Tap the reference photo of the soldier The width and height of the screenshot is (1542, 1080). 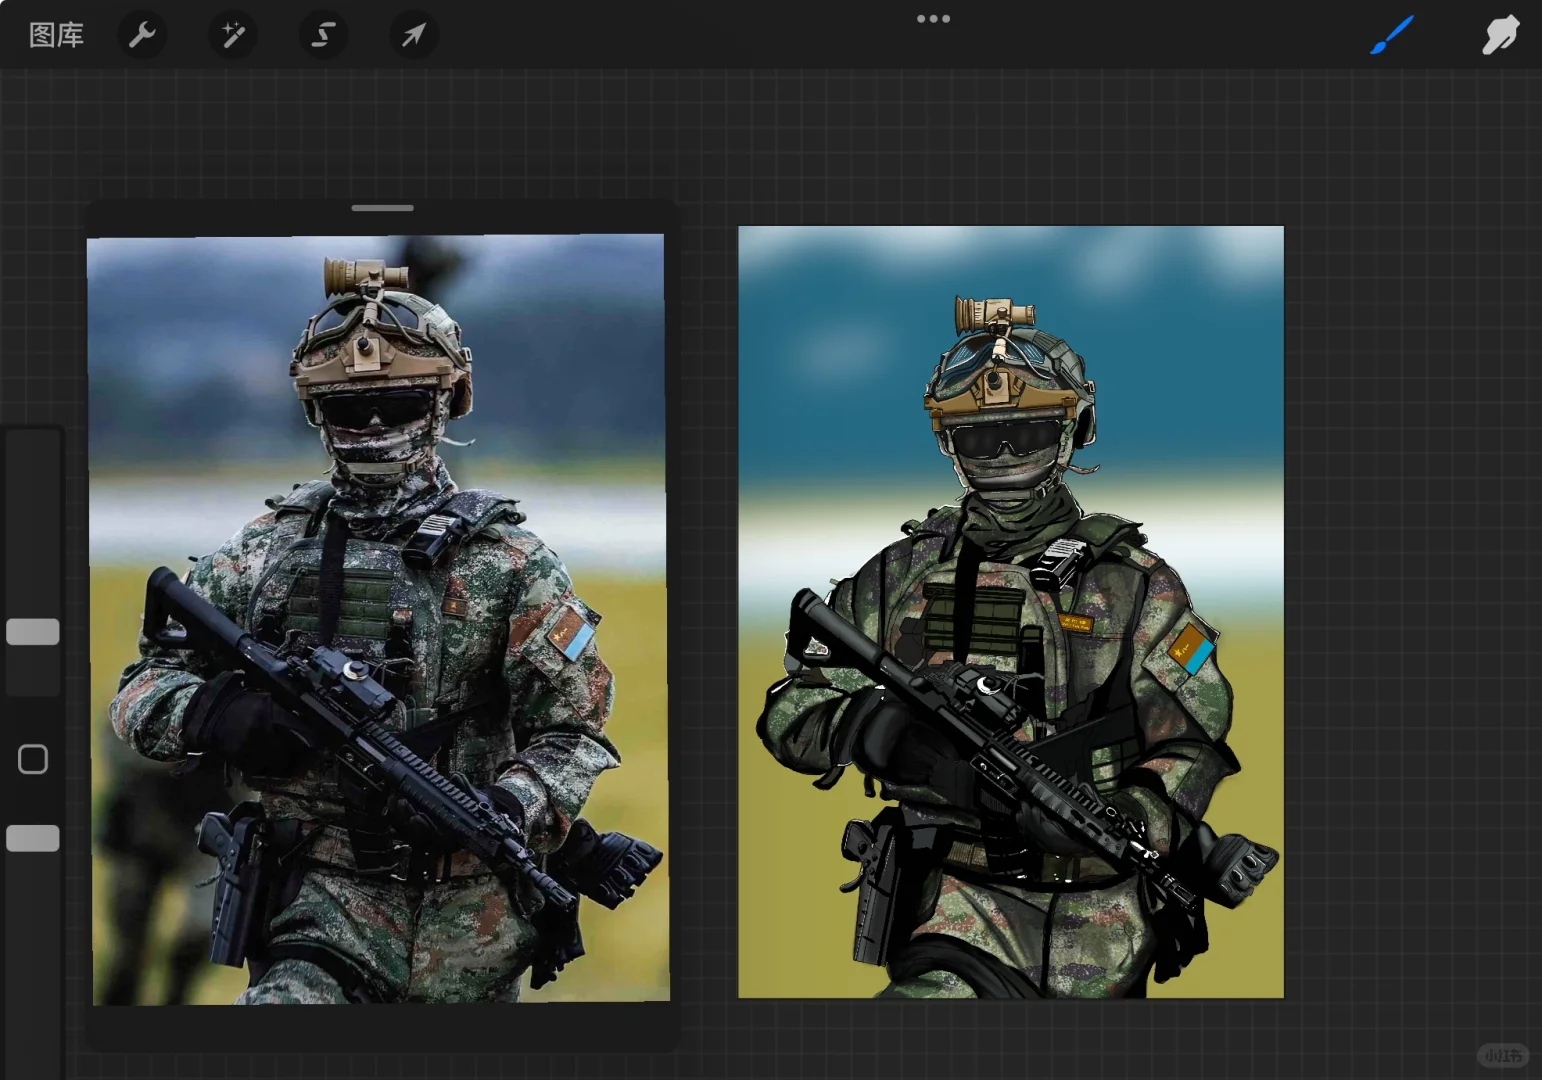click(x=379, y=619)
